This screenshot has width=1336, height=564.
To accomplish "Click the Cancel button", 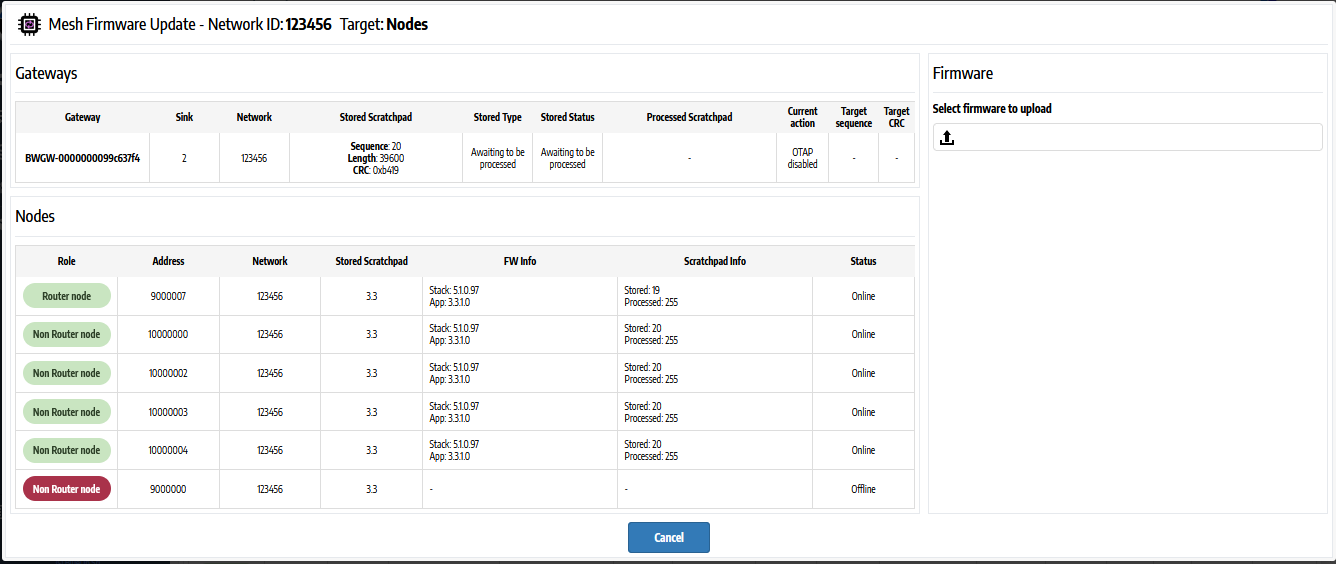I will (x=668, y=537).
